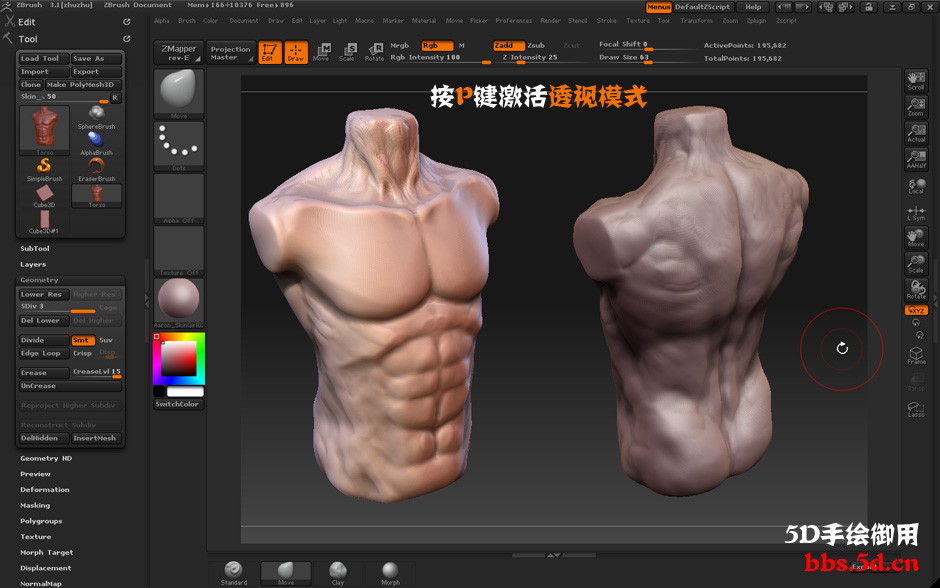
Task: Select the Clay sculpting brush
Action: coord(338,573)
